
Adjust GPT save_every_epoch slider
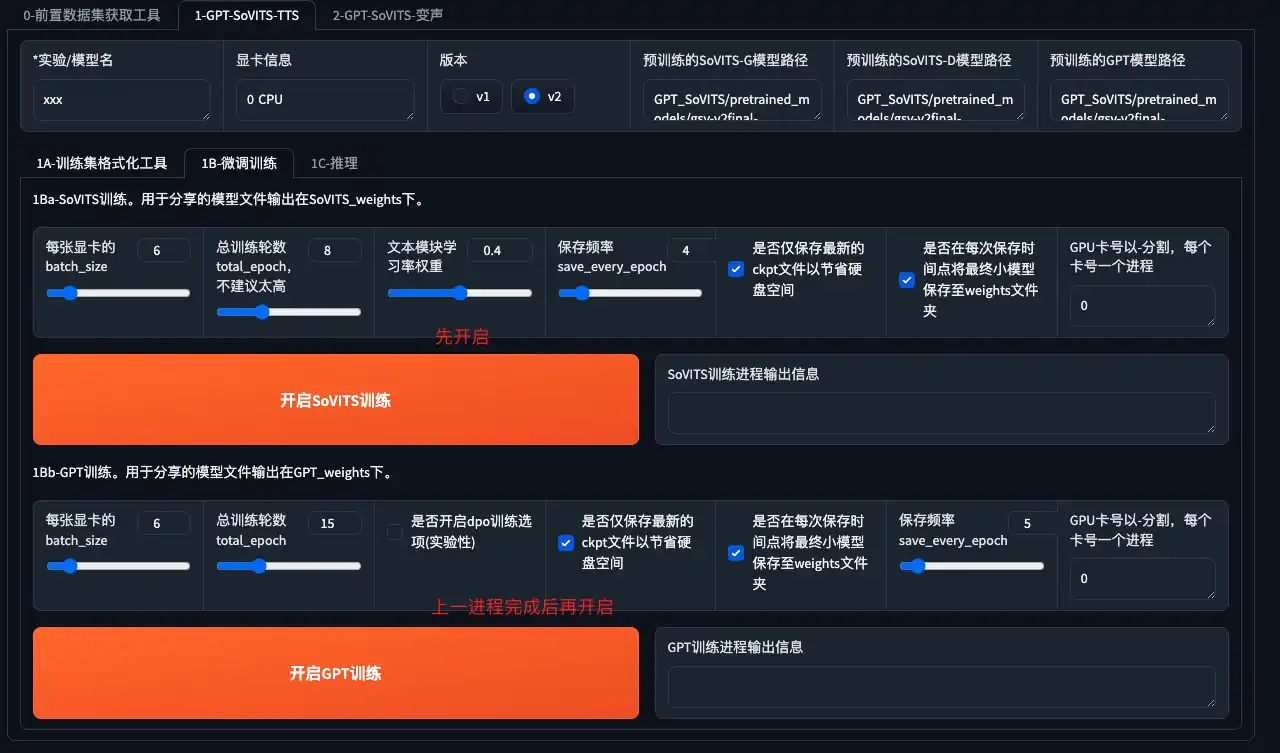971,566
